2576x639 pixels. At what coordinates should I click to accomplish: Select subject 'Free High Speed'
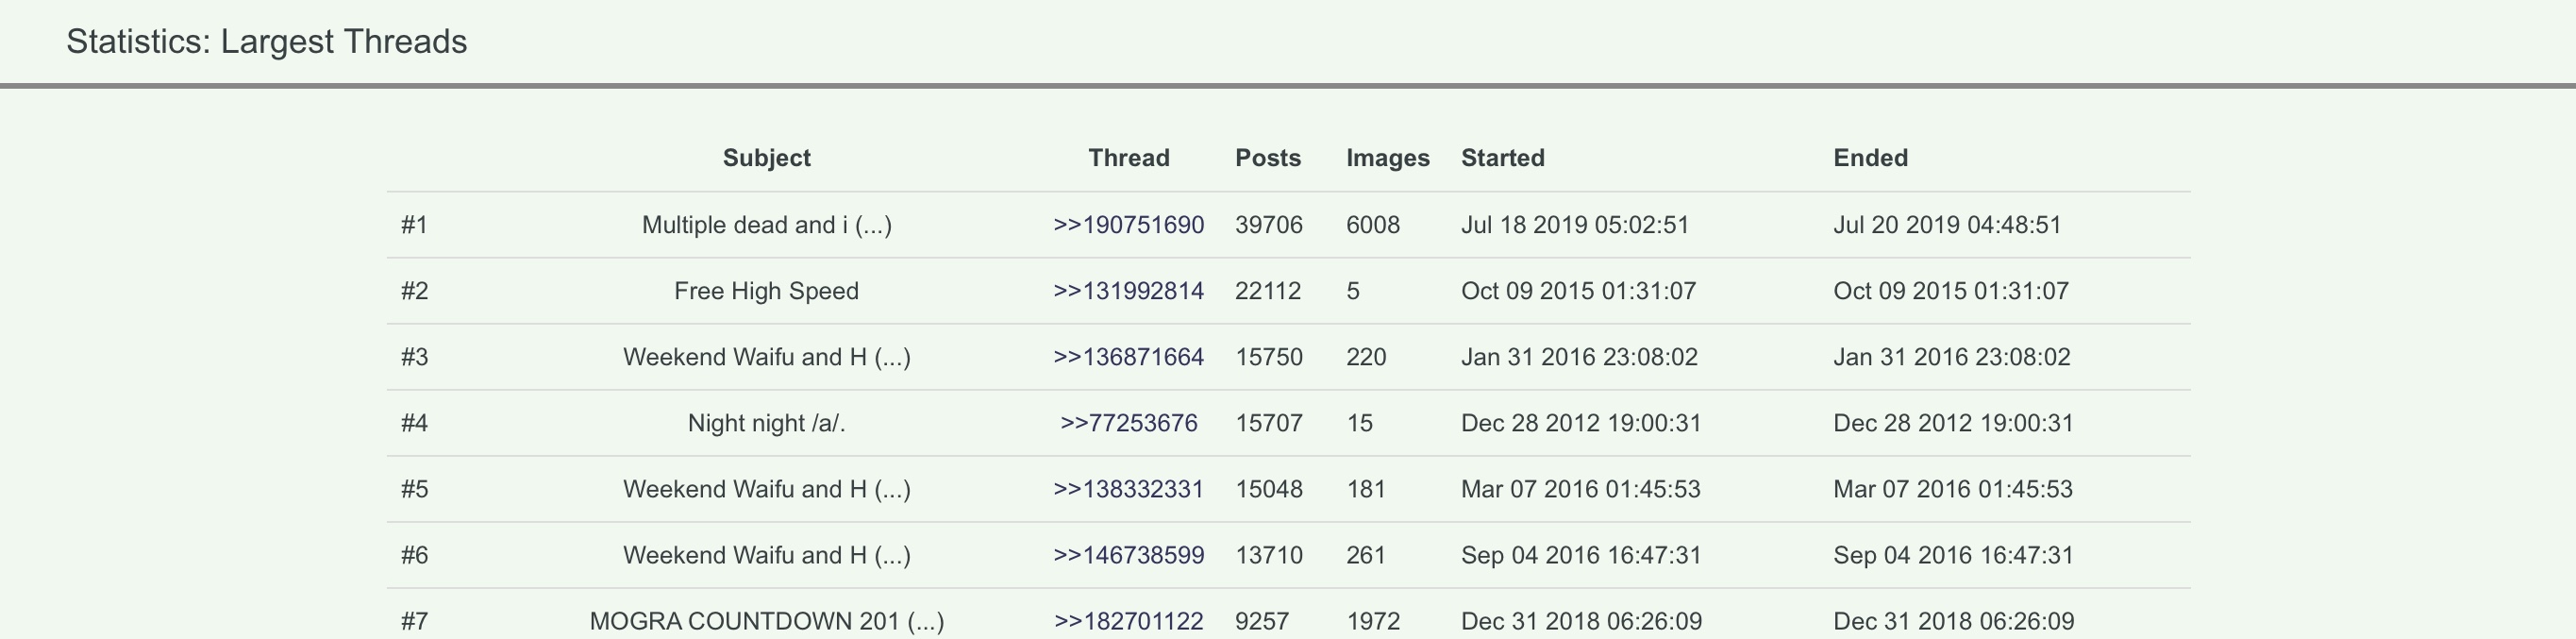point(766,291)
